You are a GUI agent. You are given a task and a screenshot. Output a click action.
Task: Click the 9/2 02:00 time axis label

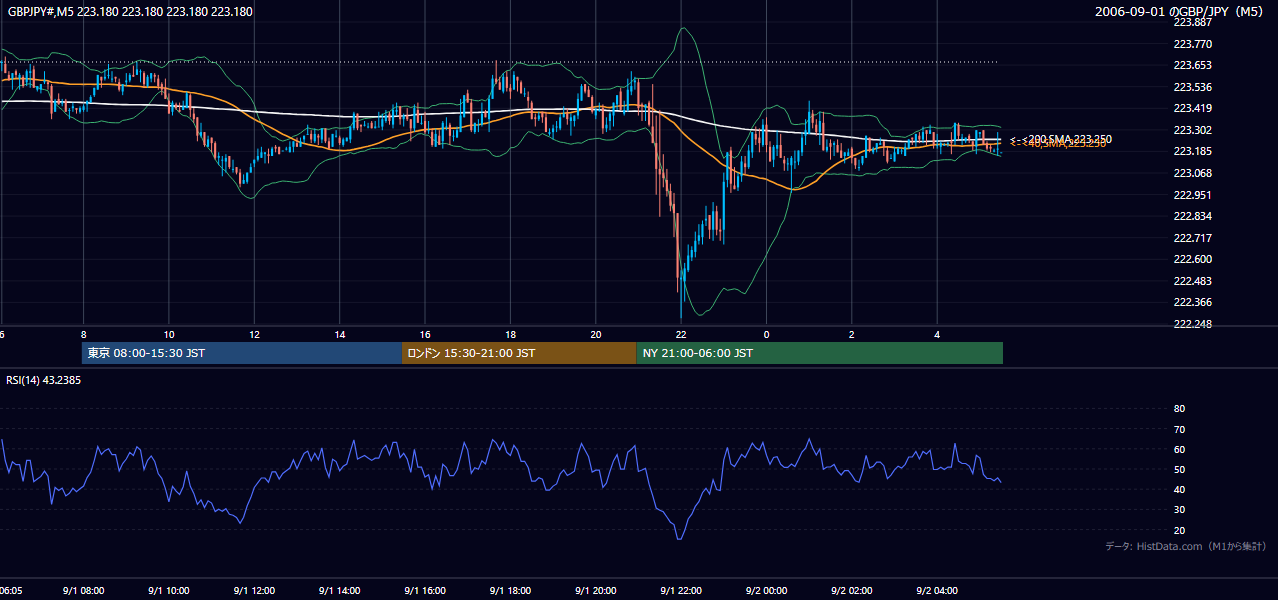[852, 591]
